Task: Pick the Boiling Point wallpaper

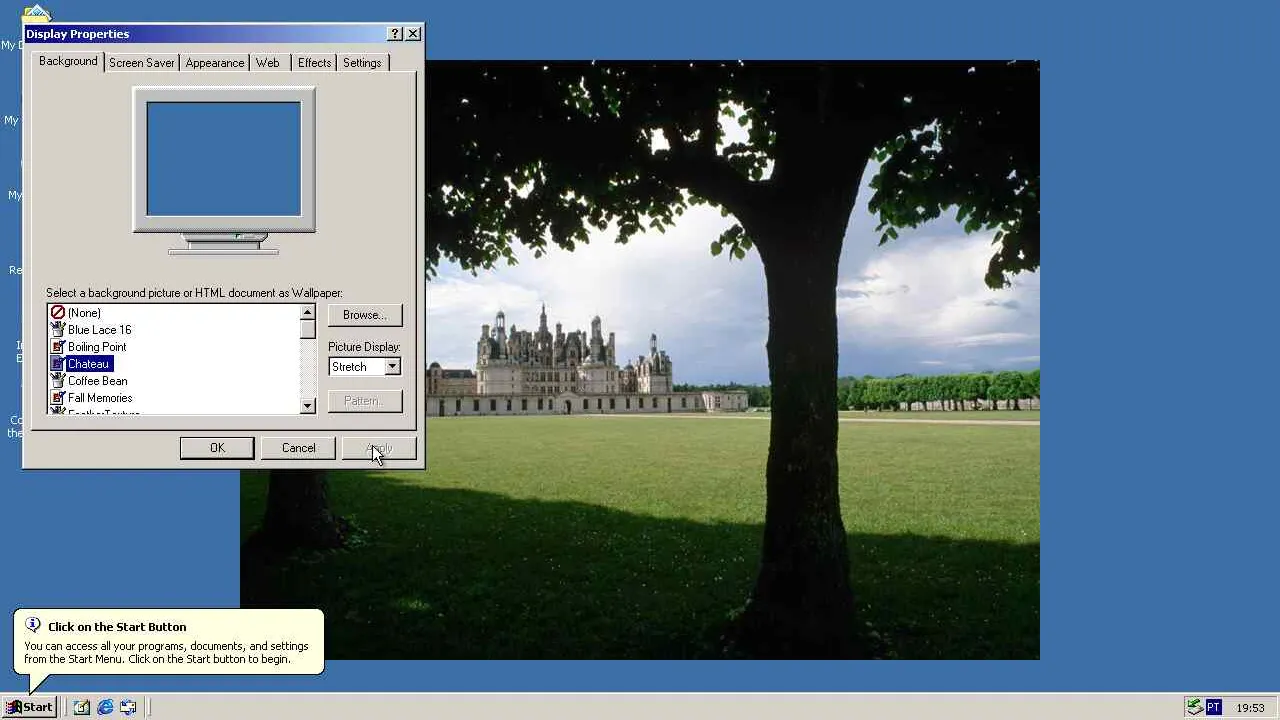Action: [x=97, y=347]
